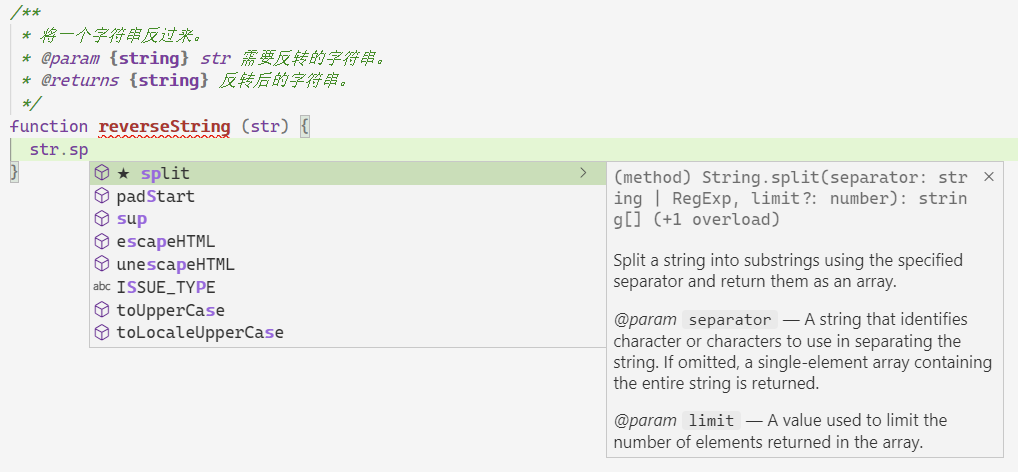
Task: Click the method icon beside sup
Action: point(101,219)
